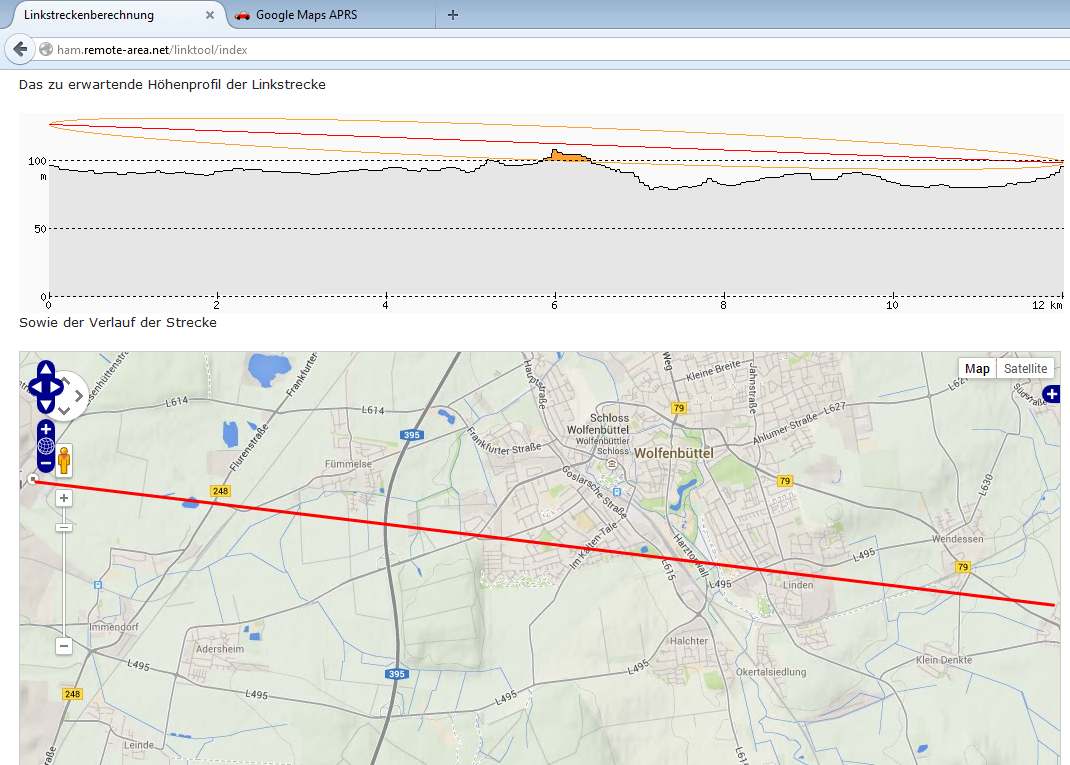Screen dimensions: 1070x765
Task: Click the browser back arrow button
Action: tap(19, 49)
